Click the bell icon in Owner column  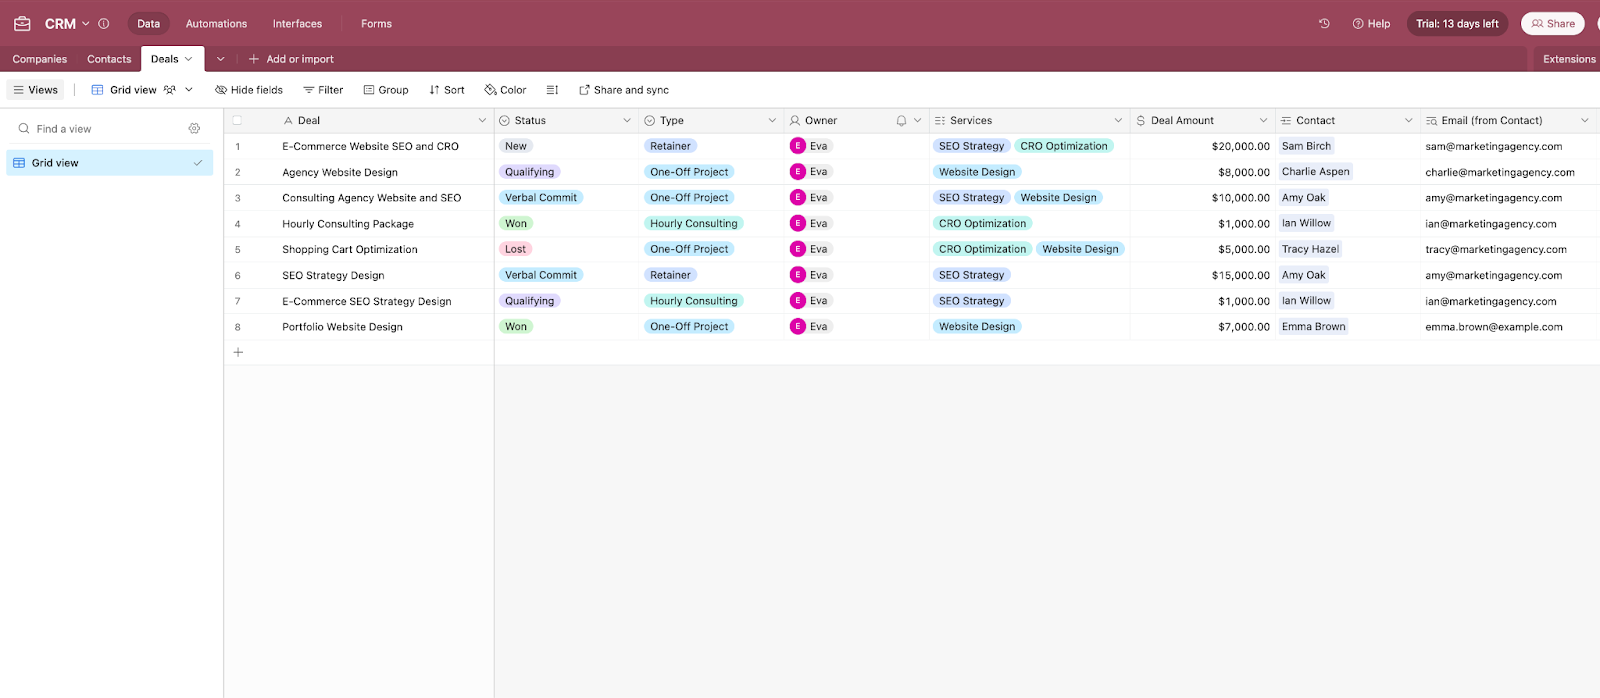pyautogui.click(x=901, y=120)
